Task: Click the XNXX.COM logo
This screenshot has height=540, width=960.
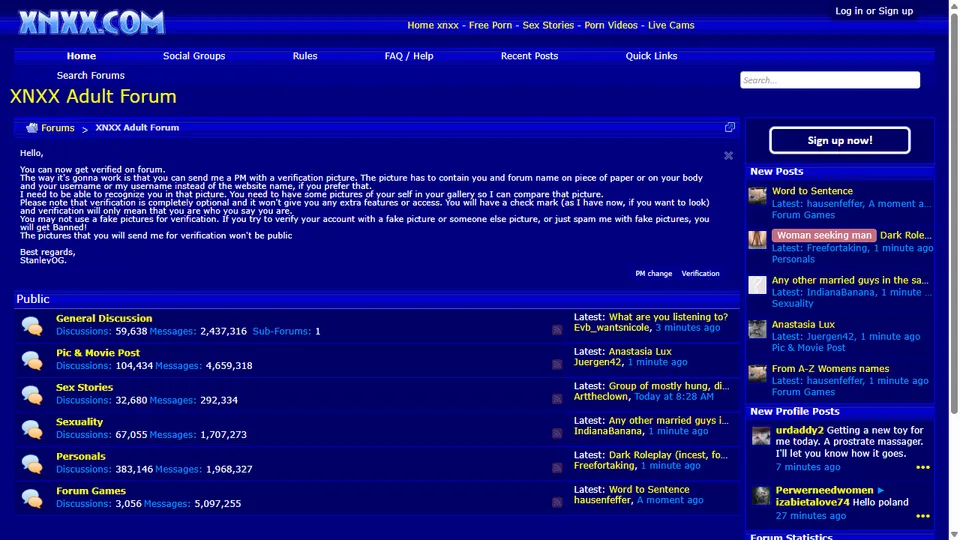Action: [x=91, y=23]
